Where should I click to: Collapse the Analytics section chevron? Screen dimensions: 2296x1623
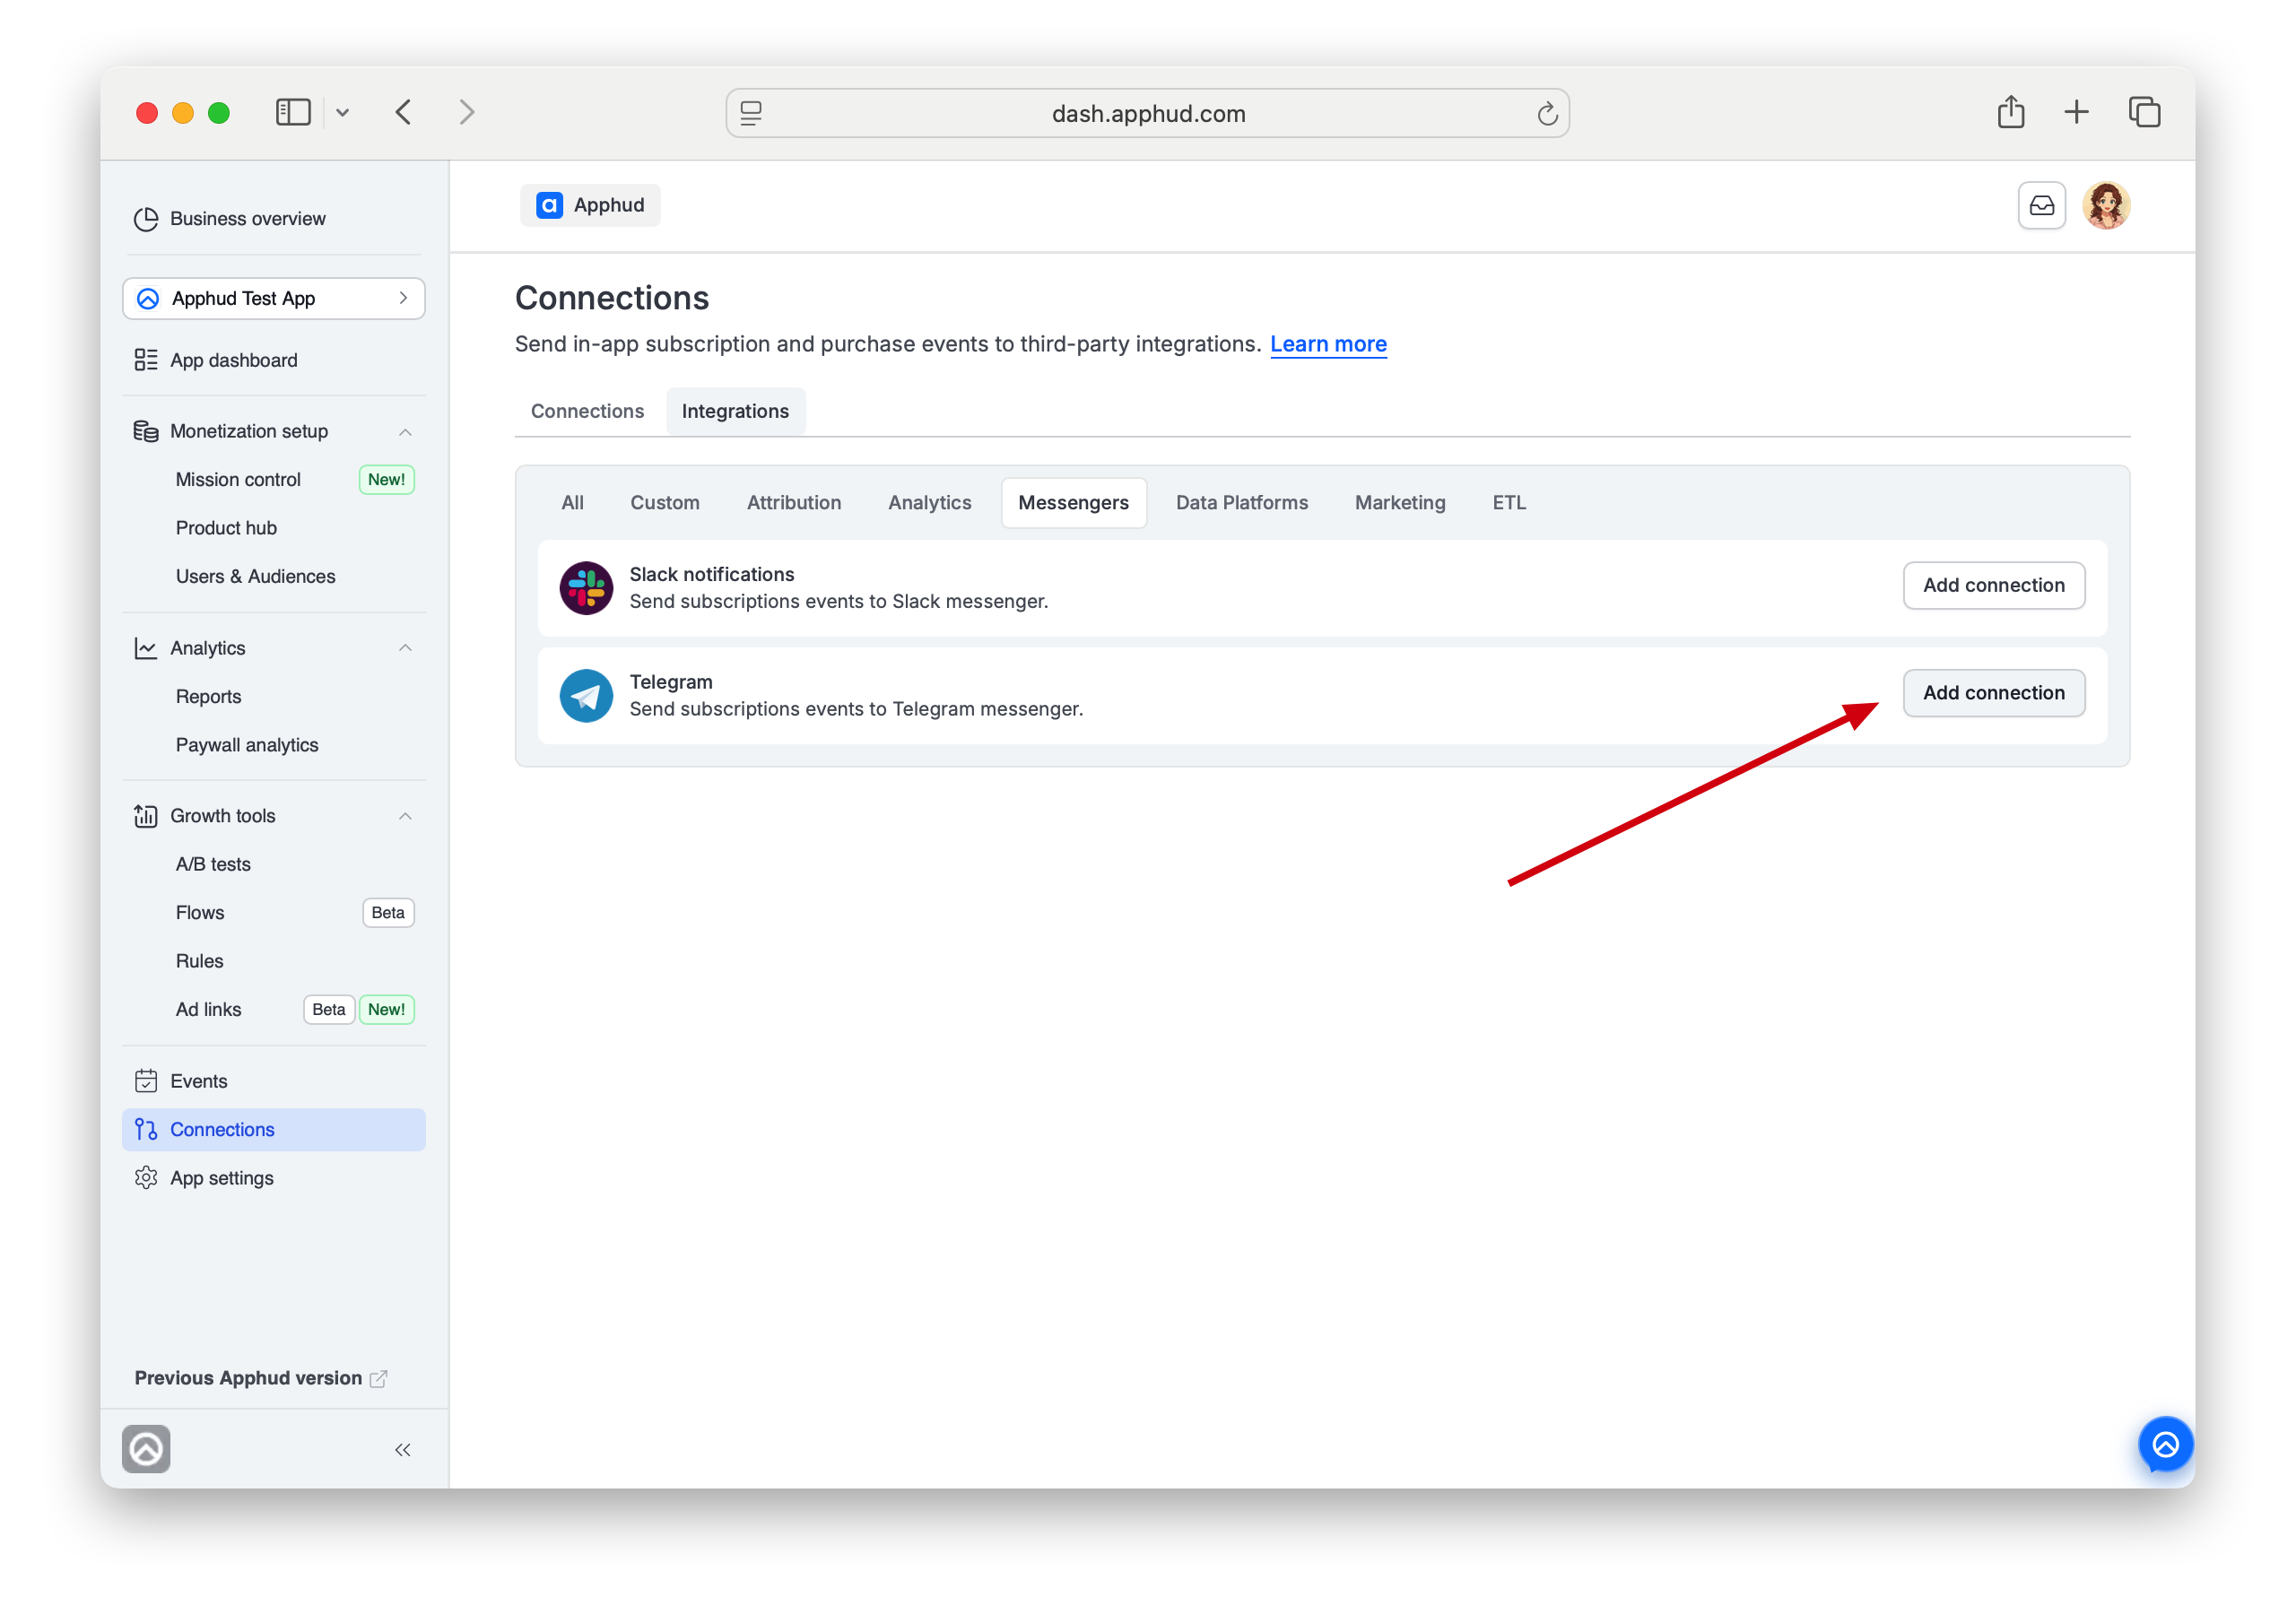pos(405,648)
